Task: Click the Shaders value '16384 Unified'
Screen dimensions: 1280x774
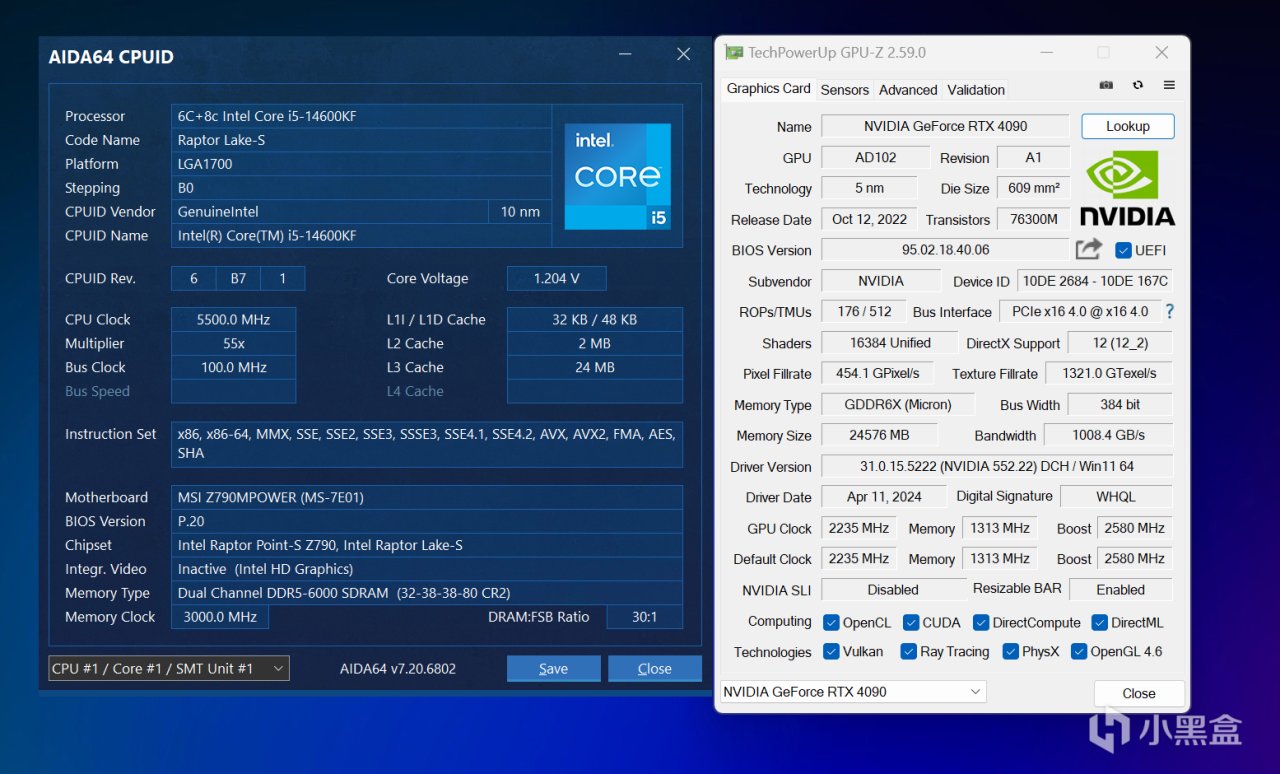Action: click(889, 343)
